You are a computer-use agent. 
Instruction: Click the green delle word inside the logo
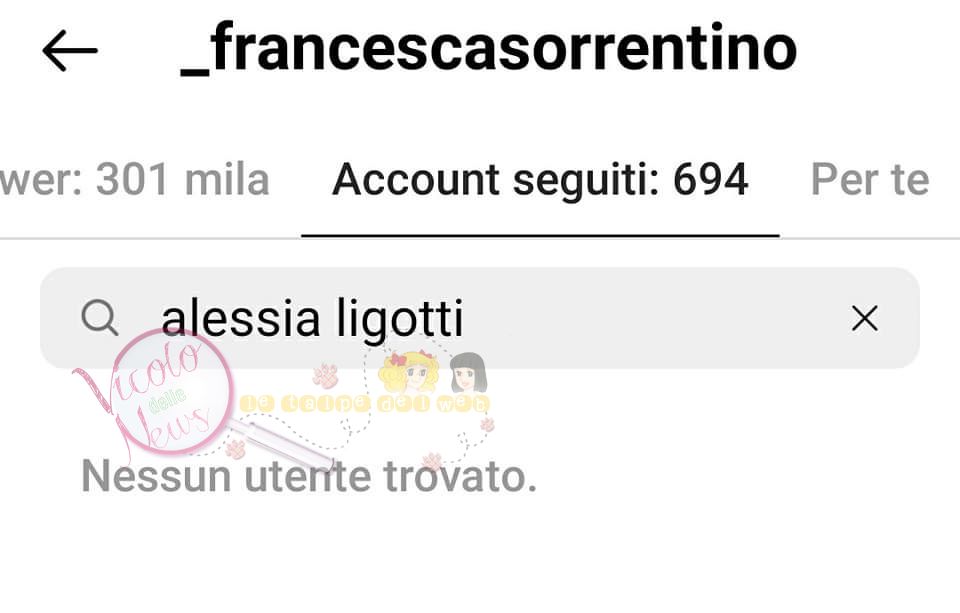pos(167,401)
